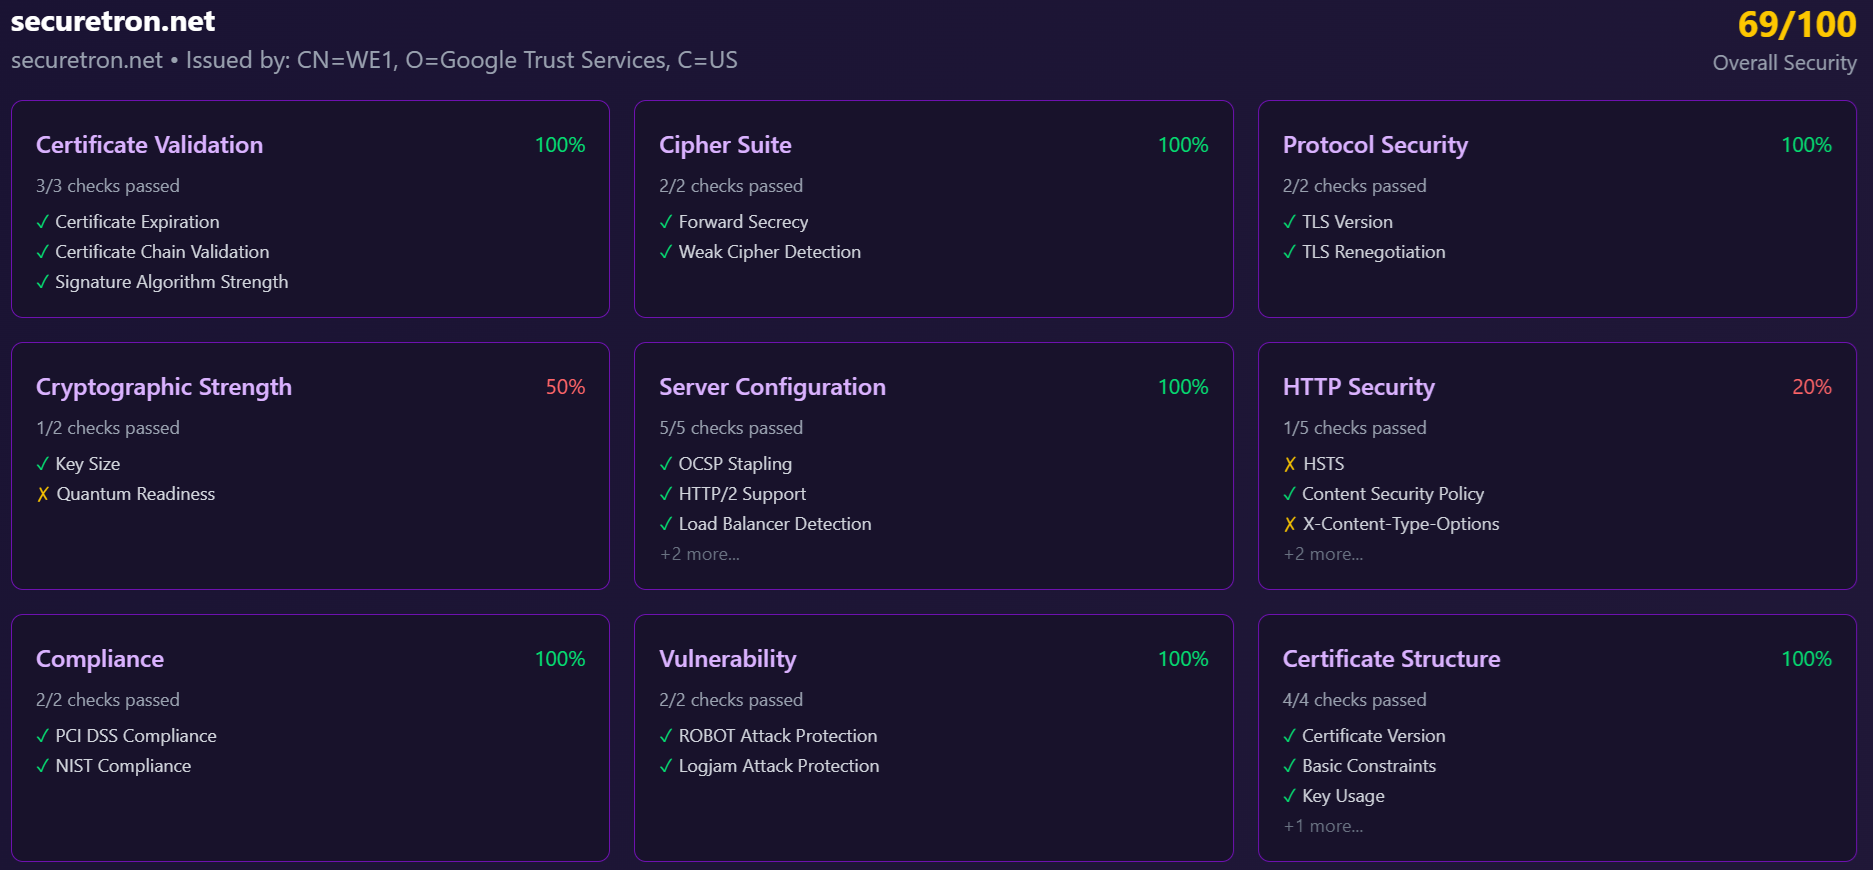Viewport: 1873px width, 870px height.
Task: Click the X mark next to X-Content-Type-Options
Action: point(1290,524)
